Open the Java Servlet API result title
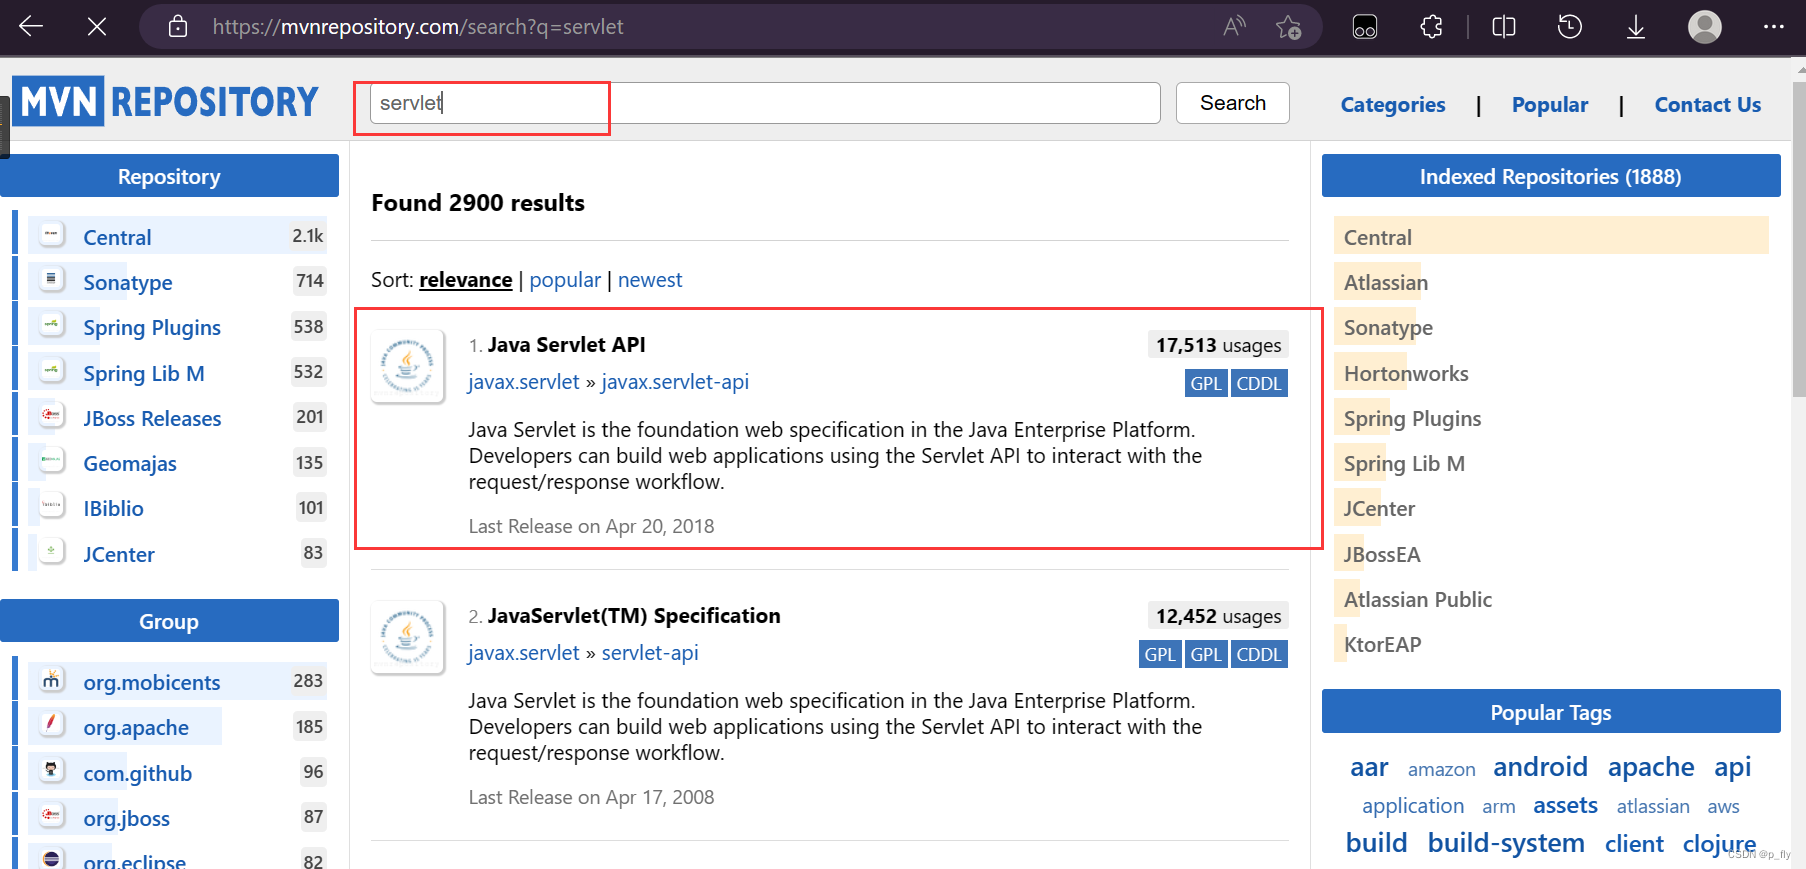The width and height of the screenshot is (1806, 869). tap(566, 345)
